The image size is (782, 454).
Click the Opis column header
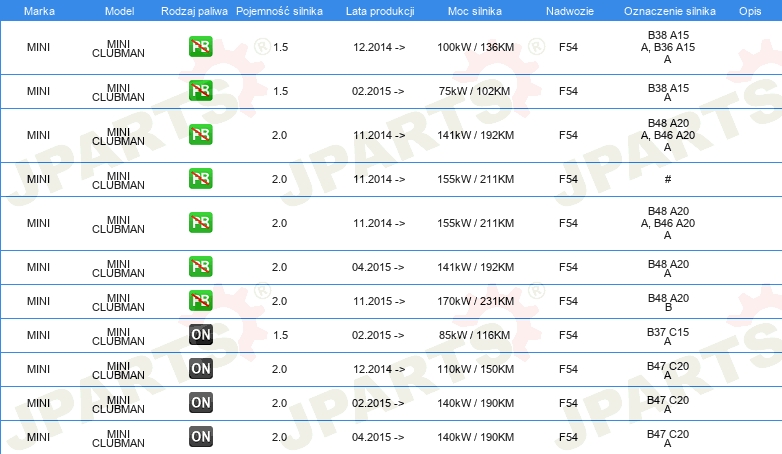click(750, 11)
